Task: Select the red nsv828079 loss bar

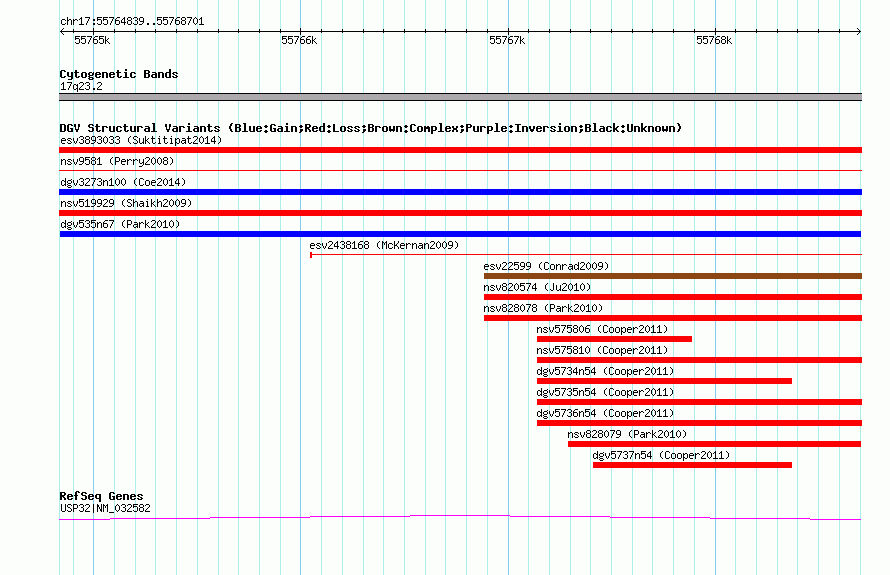Action: pyautogui.click(x=715, y=444)
